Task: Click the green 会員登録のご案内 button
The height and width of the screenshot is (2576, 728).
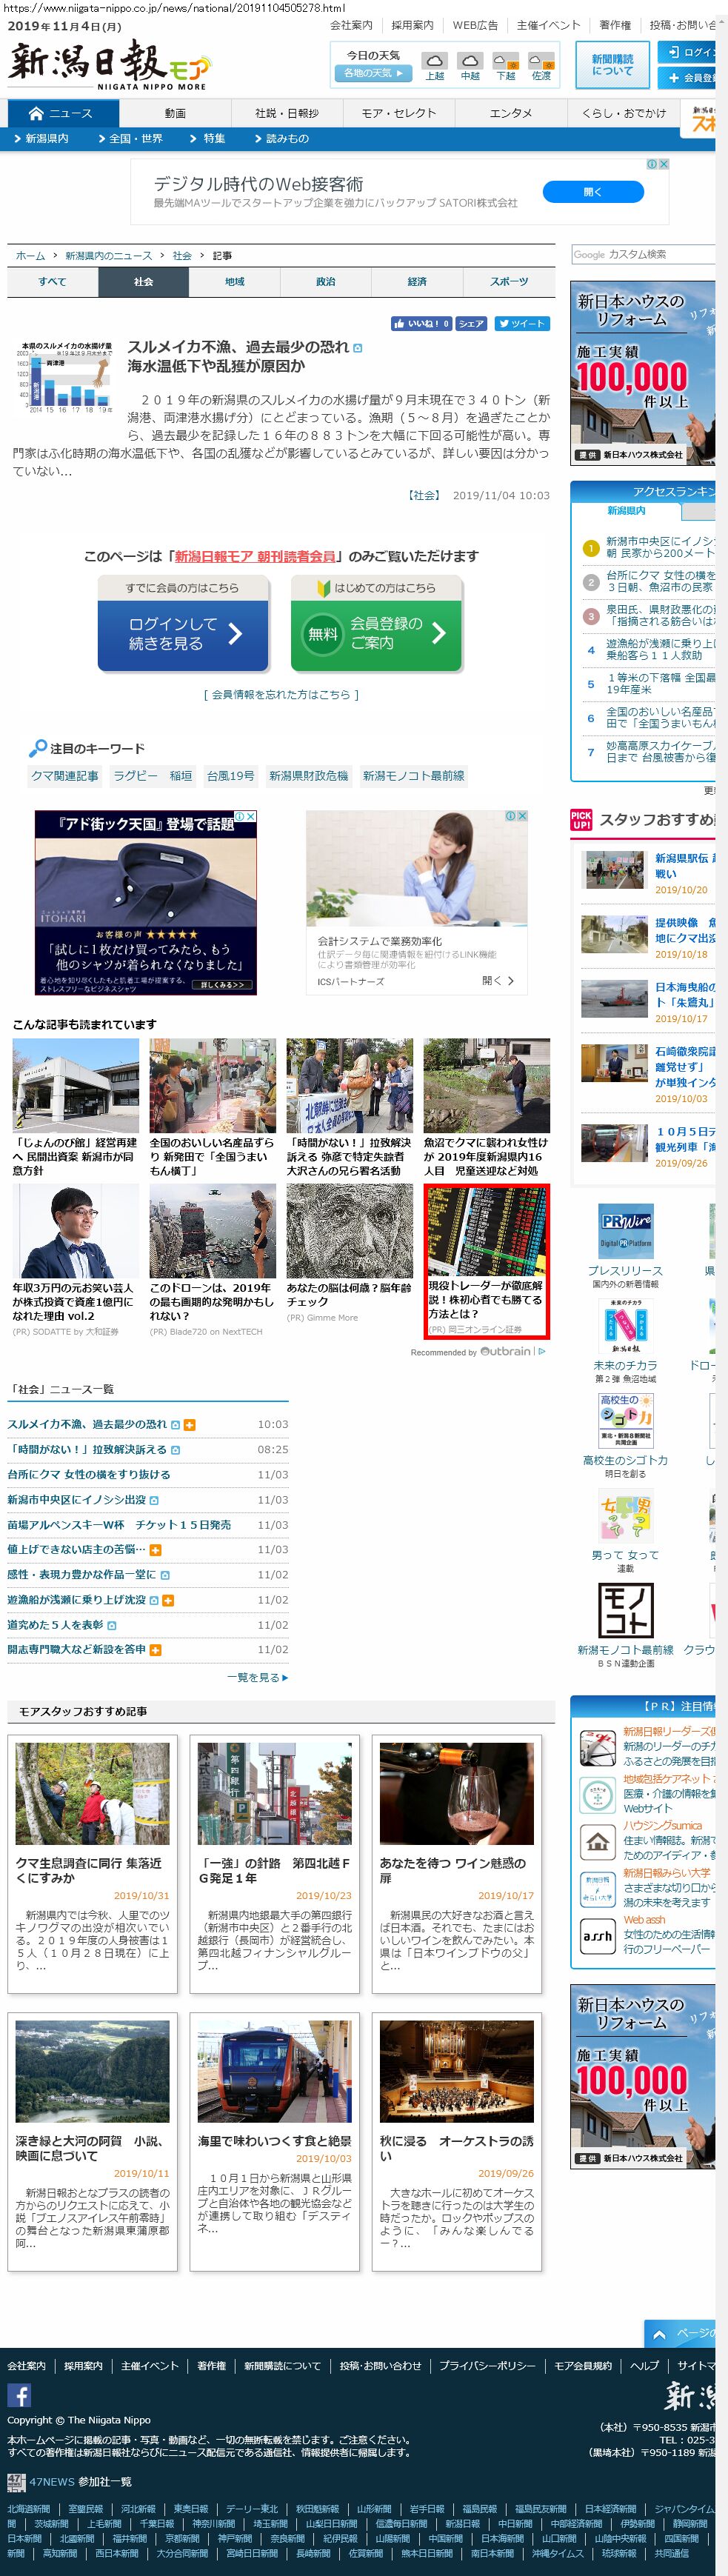Action: tap(376, 633)
